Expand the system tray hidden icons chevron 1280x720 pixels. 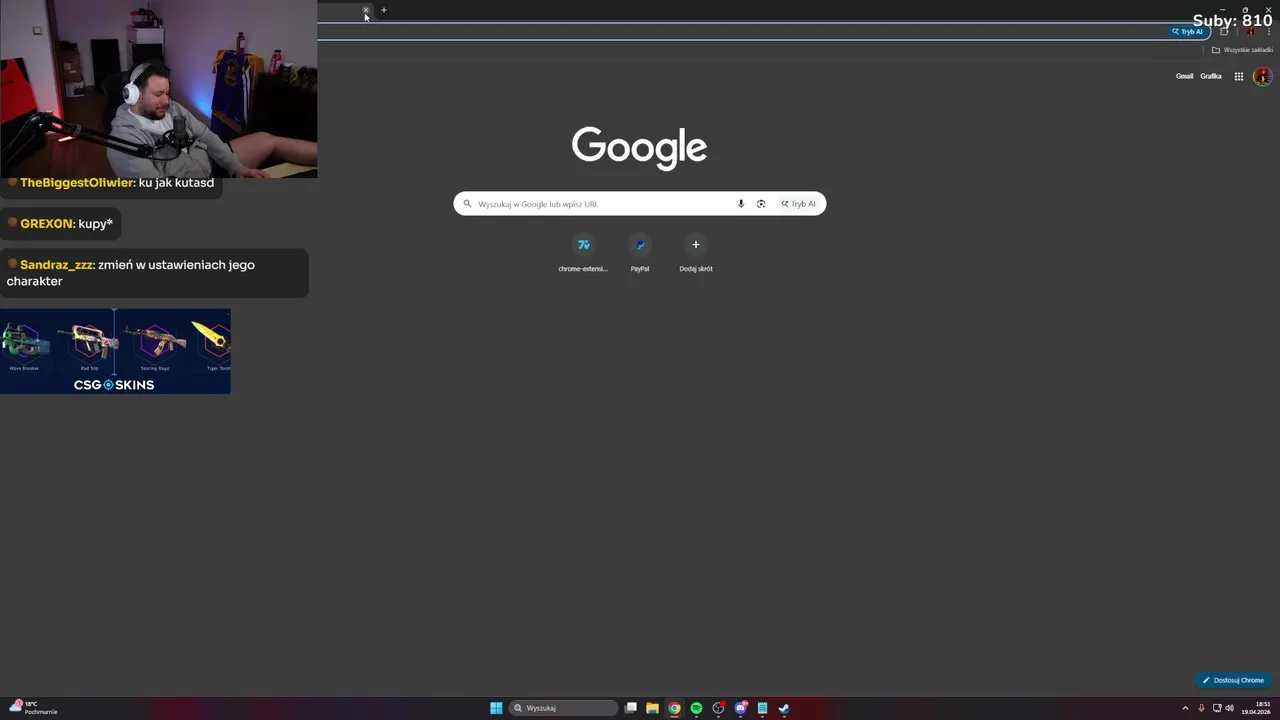1185,708
